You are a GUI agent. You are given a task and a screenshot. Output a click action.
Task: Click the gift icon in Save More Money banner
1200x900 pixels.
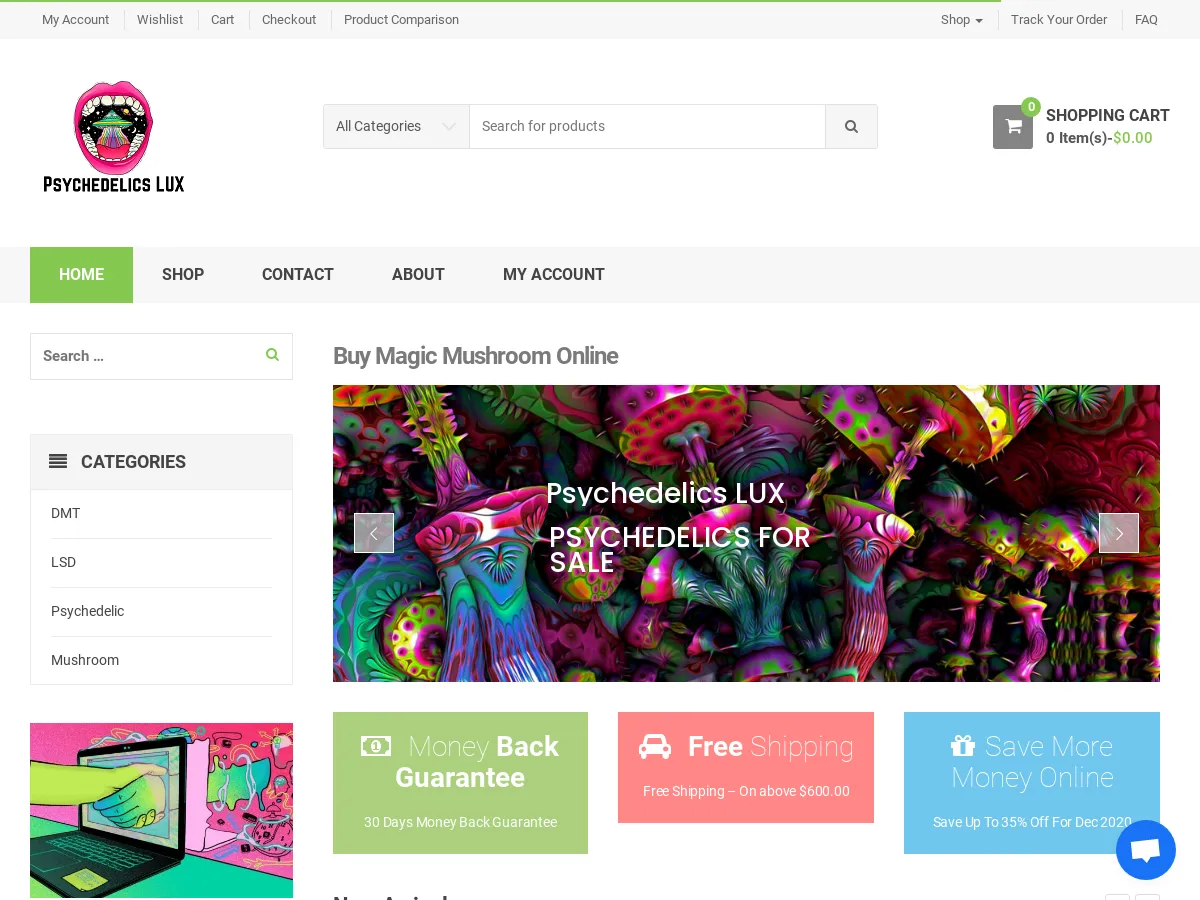[x=963, y=745]
